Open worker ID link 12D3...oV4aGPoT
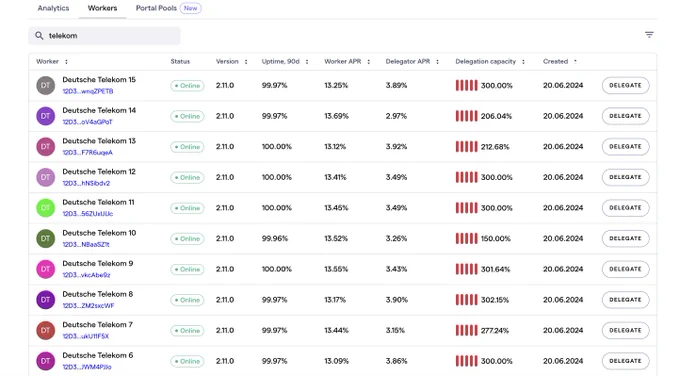 (88, 122)
